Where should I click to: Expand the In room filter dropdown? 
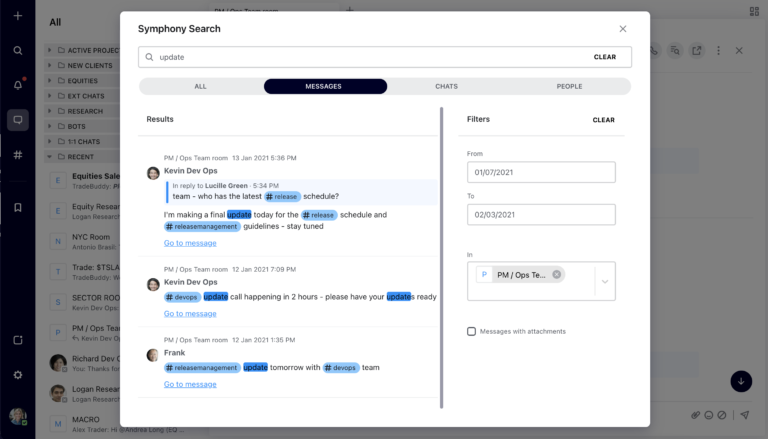[604, 282]
